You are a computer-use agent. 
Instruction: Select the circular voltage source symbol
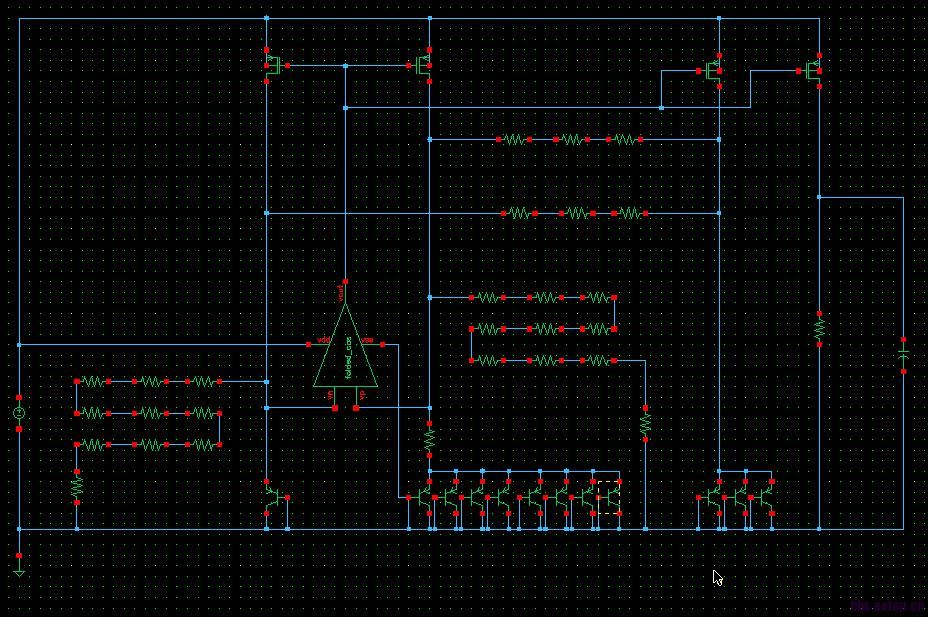pyautogui.click(x=19, y=413)
